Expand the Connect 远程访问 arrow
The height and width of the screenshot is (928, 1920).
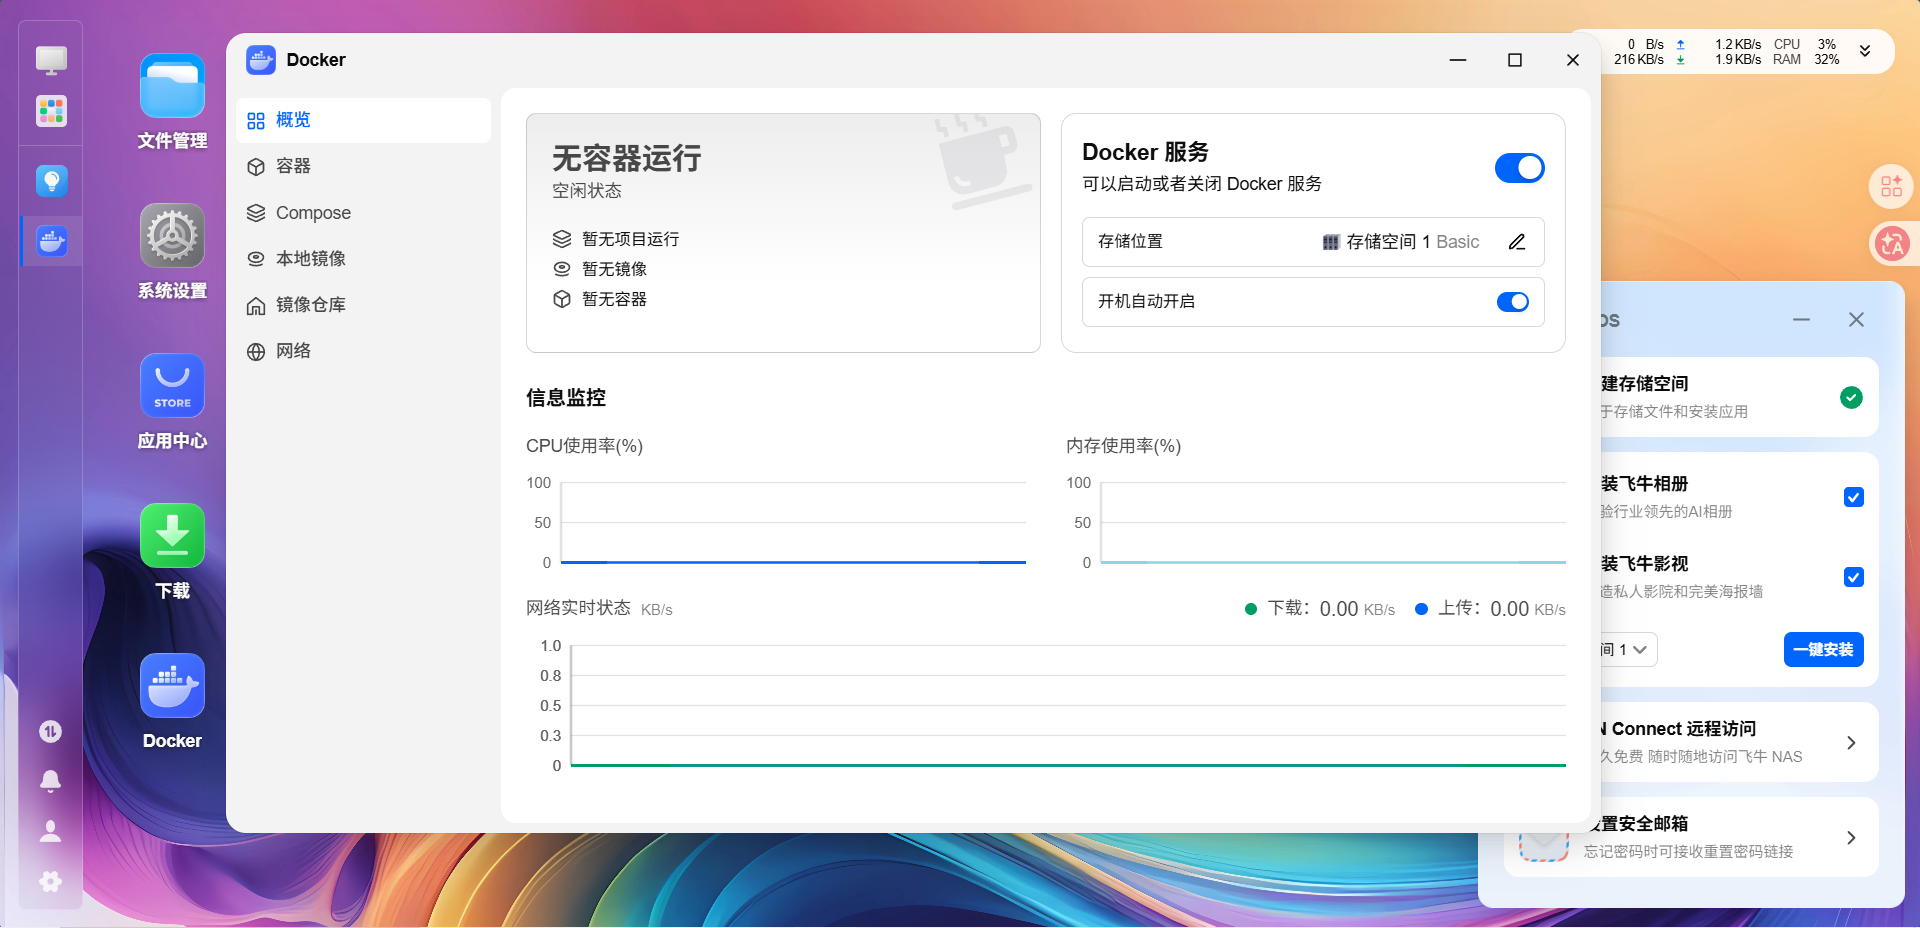[x=1851, y=743]
